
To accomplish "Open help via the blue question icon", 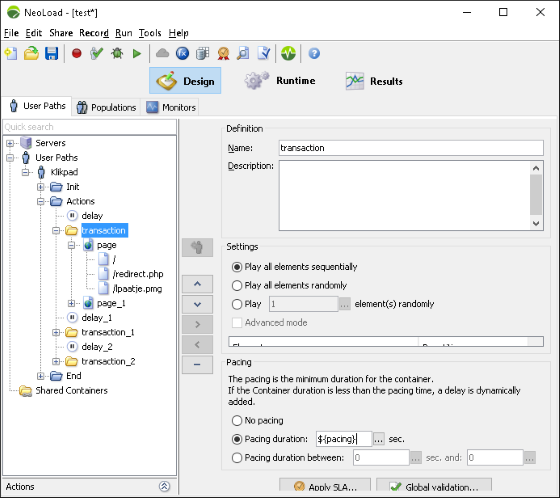I will [x=314, y=54].
